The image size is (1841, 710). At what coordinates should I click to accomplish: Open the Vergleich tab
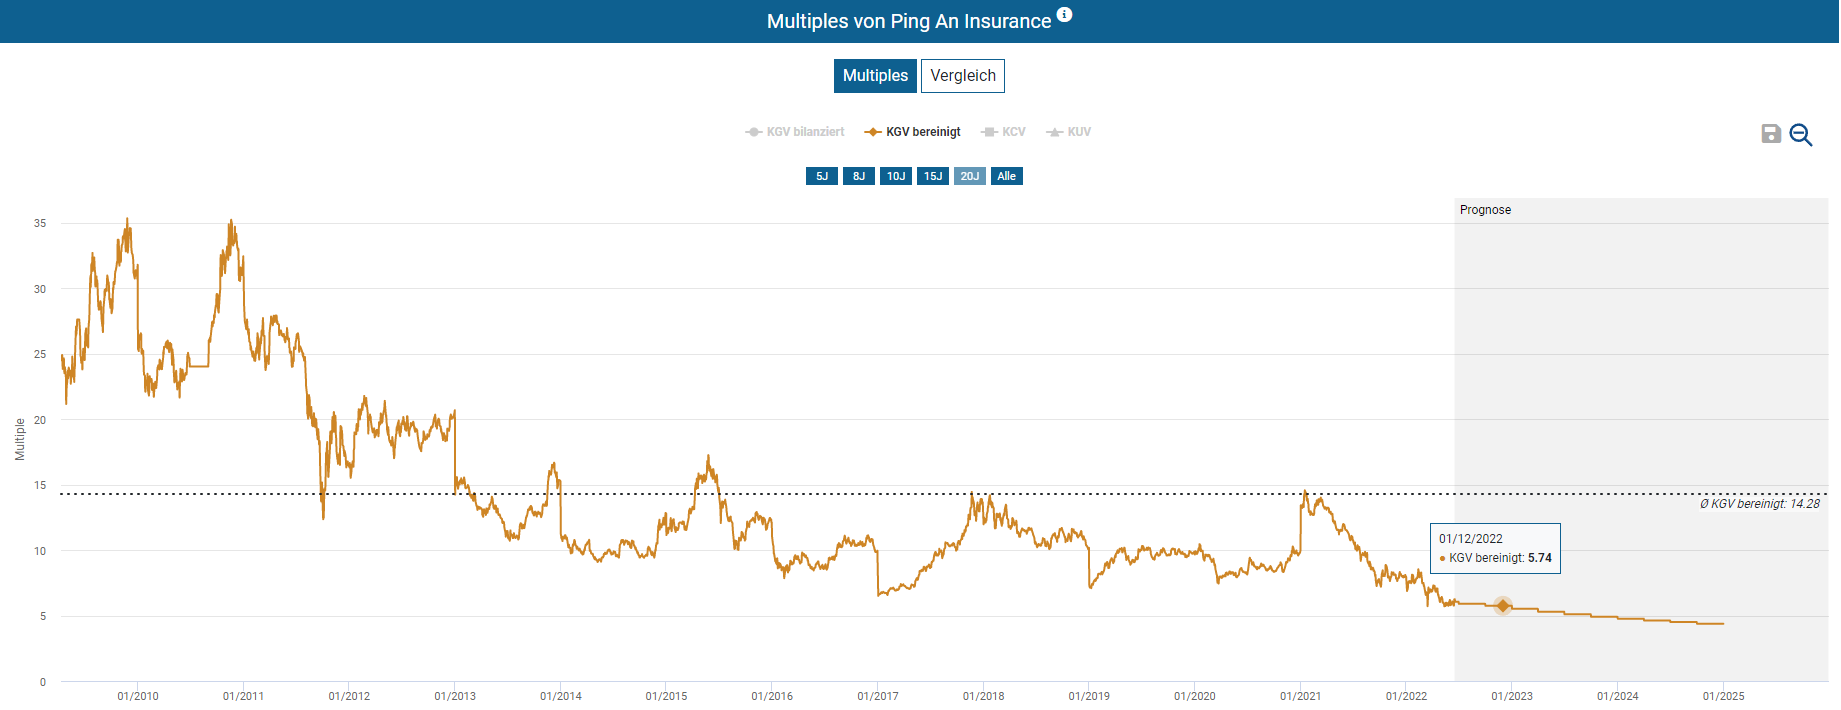pyautogui.click(x=962, y=76)
